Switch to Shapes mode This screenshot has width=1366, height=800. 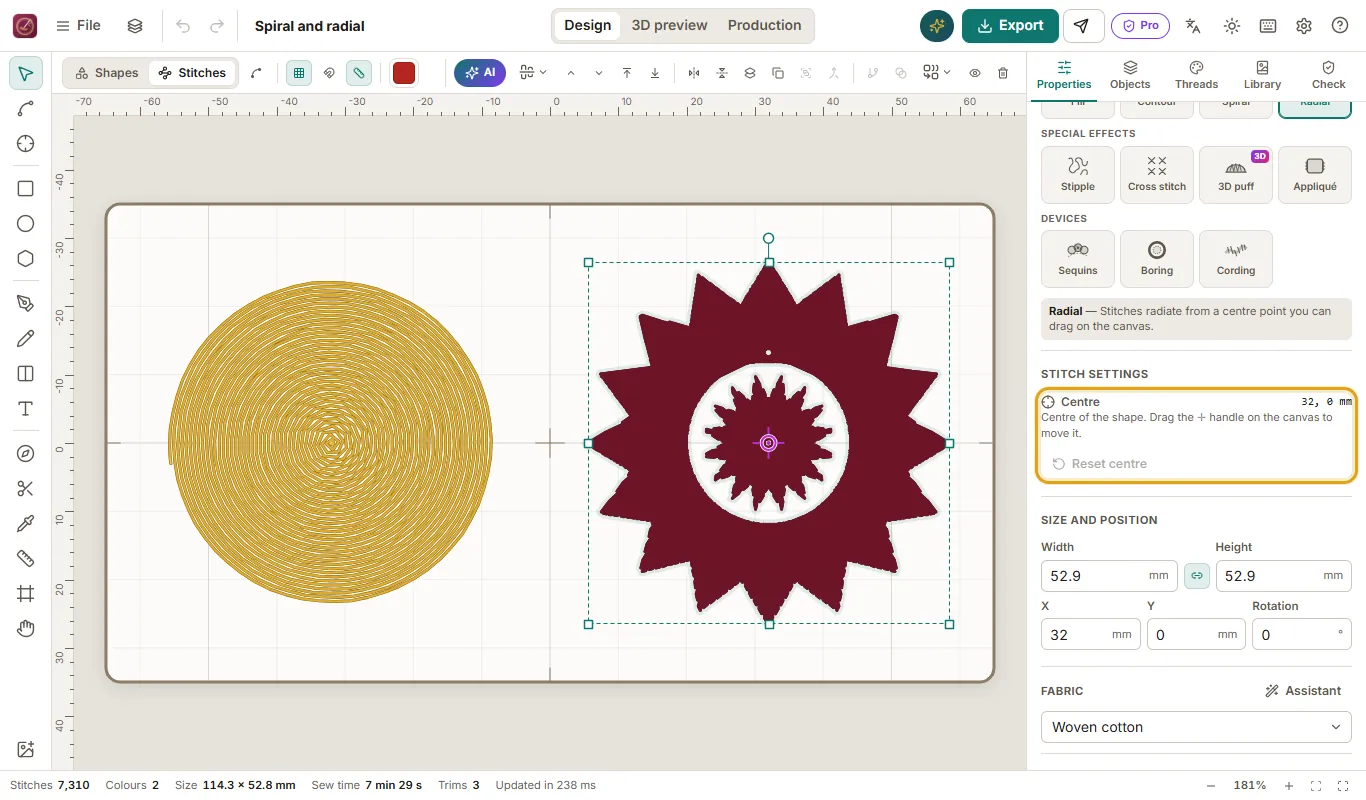(106, 73)
